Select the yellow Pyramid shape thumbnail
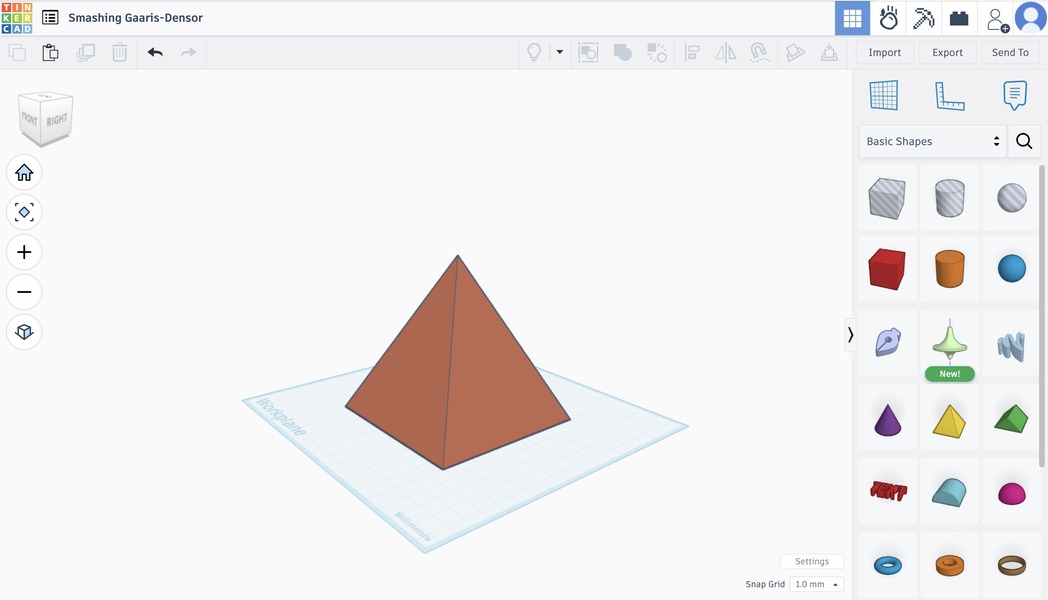Viewport: 1048px width, 600px height. point(949,421)
